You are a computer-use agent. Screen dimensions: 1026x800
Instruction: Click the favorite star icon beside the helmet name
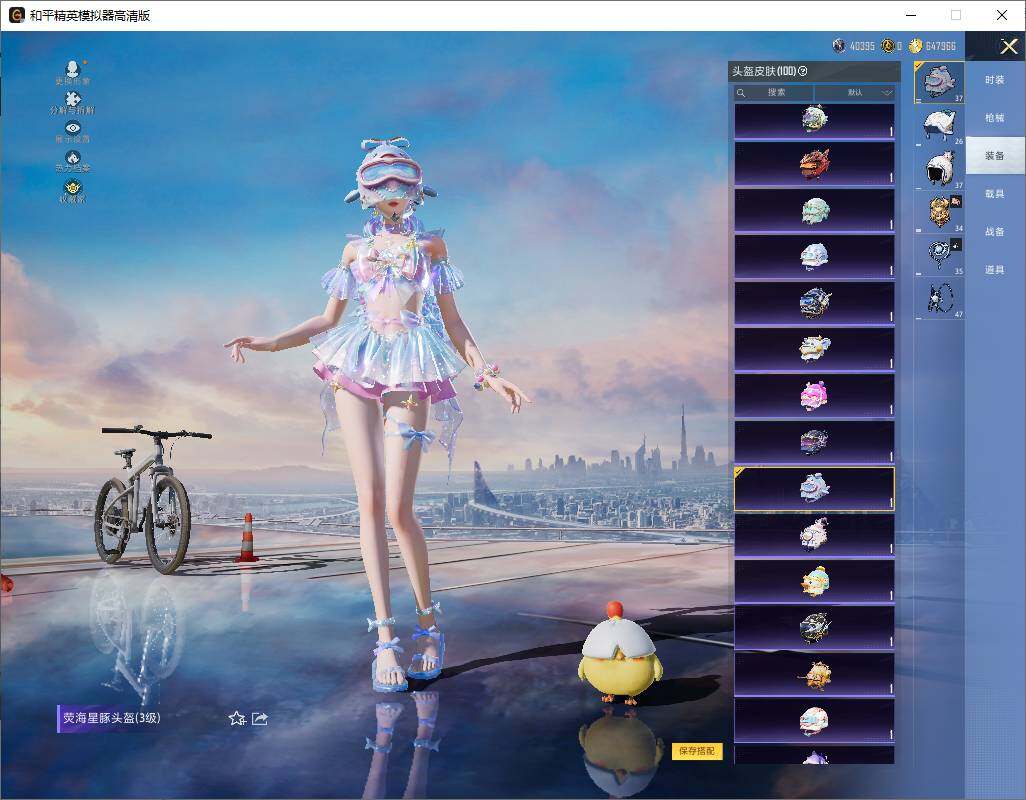point(237,718)
